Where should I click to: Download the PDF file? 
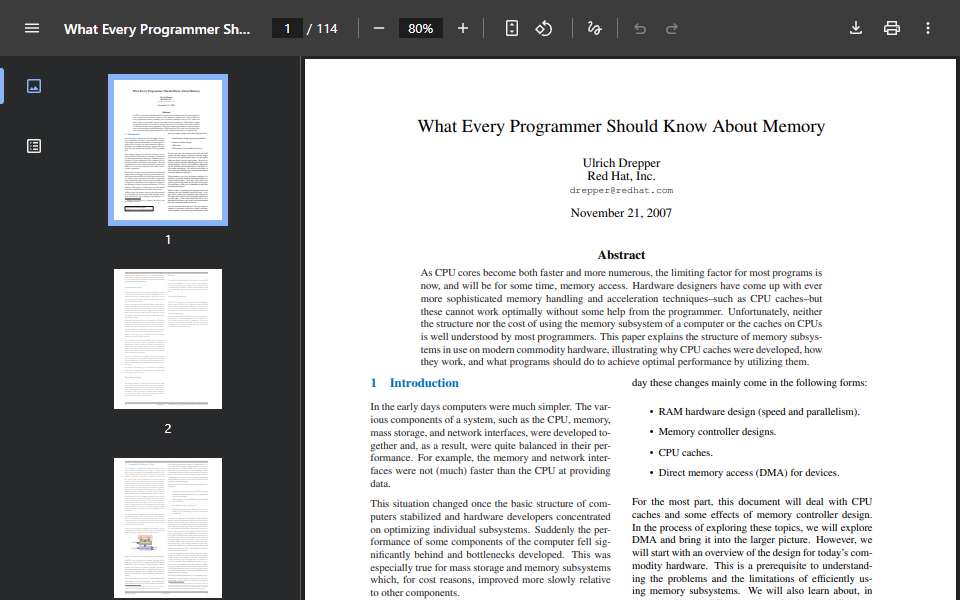[856, 28]
